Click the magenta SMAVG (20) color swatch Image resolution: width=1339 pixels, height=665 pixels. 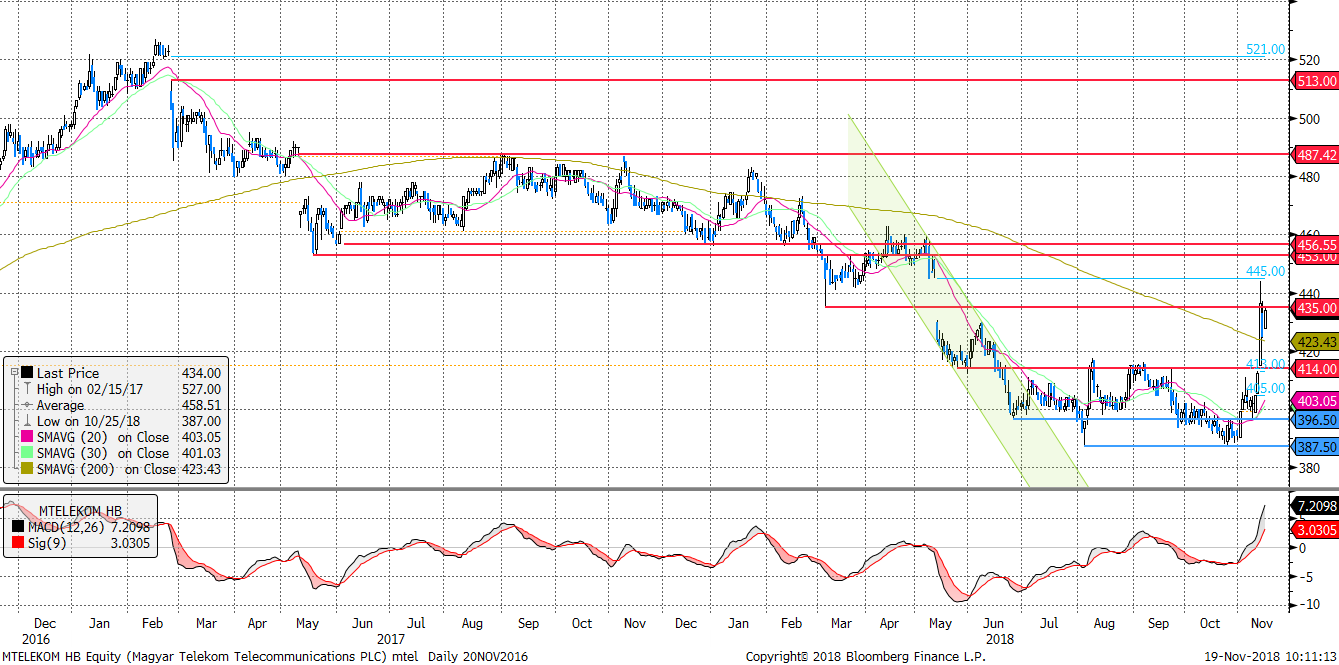[x=26, y=437]
